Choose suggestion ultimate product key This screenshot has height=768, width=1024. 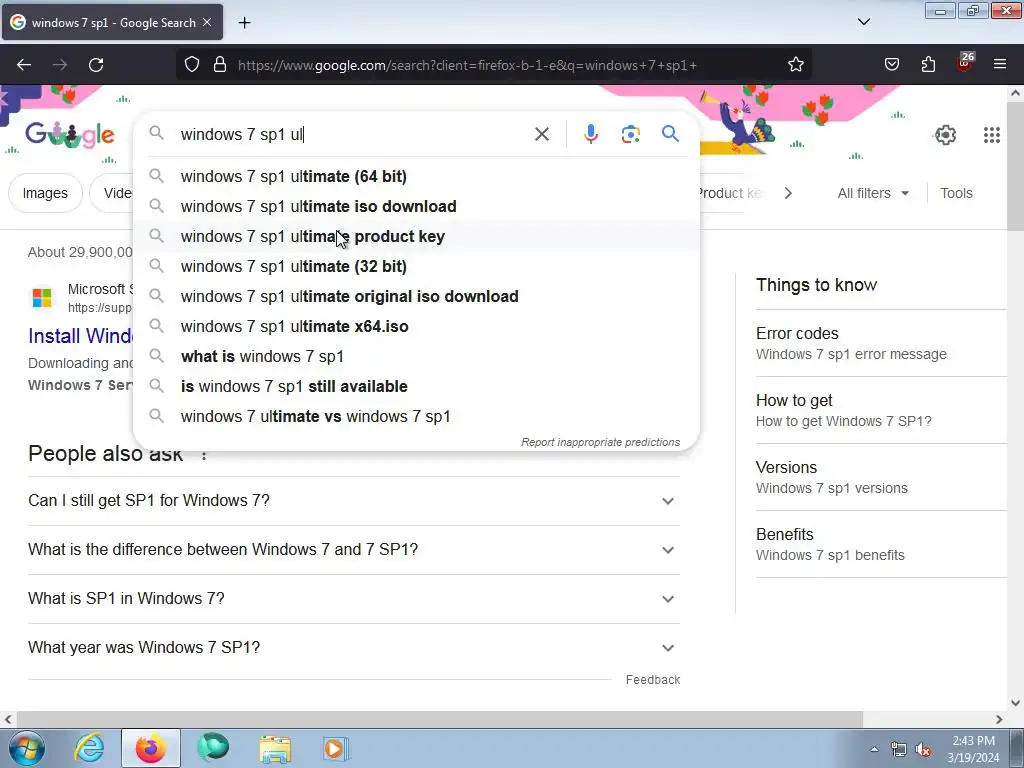pos(416,236)
